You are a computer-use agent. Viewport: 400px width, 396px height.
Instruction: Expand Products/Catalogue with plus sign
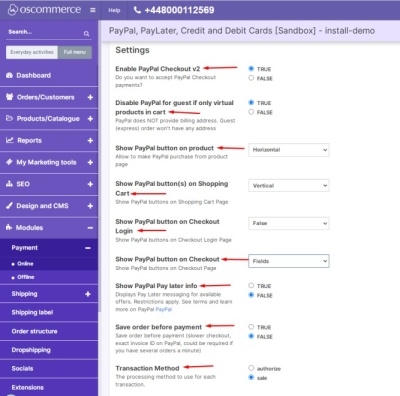click(90, 119)
